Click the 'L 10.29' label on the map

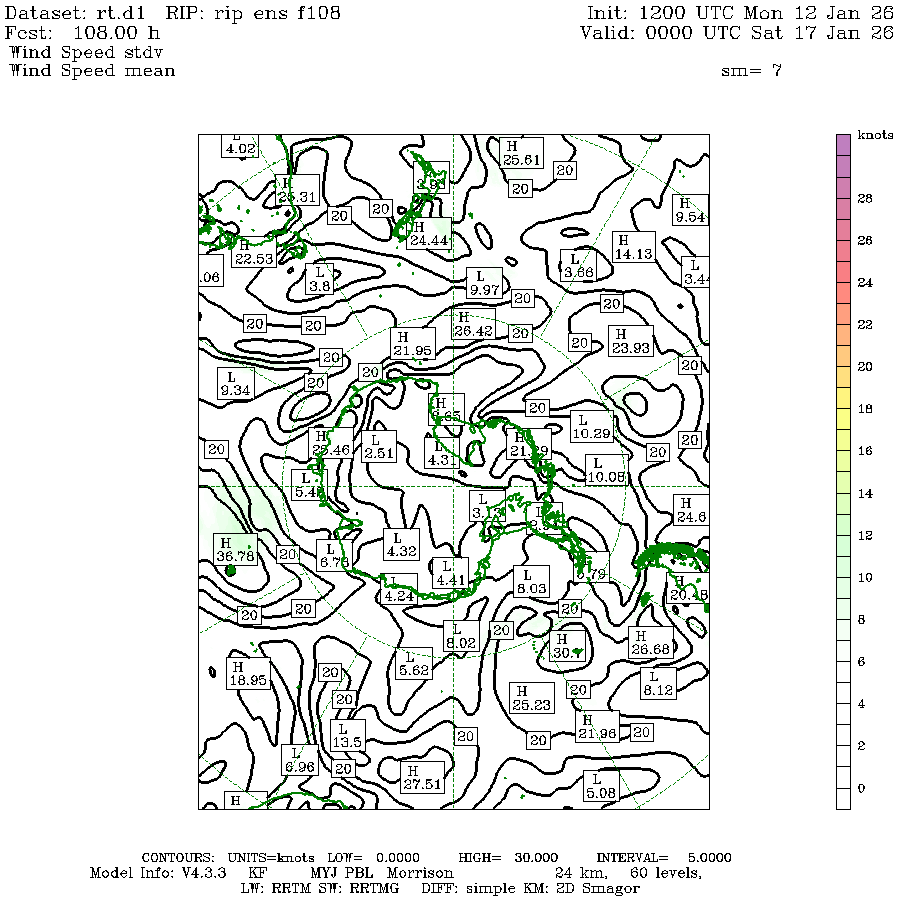pos(591,426)
